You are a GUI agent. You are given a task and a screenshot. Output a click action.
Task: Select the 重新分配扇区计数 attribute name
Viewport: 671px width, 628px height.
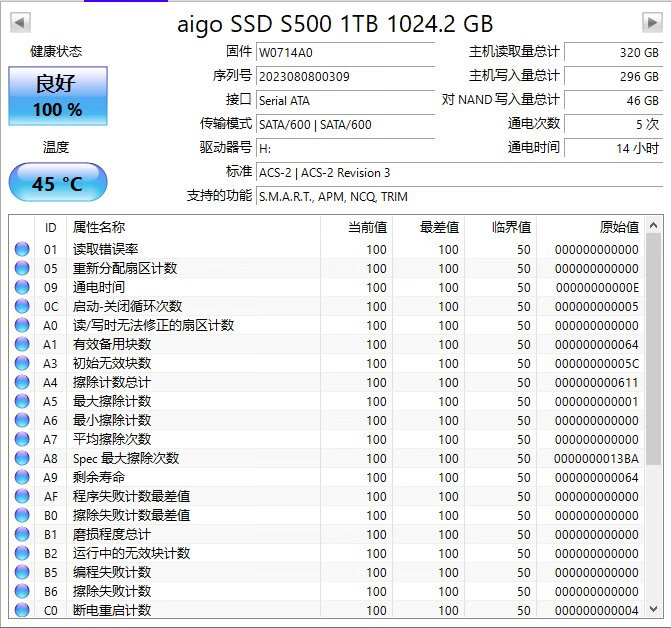click(x=125, y=268)
